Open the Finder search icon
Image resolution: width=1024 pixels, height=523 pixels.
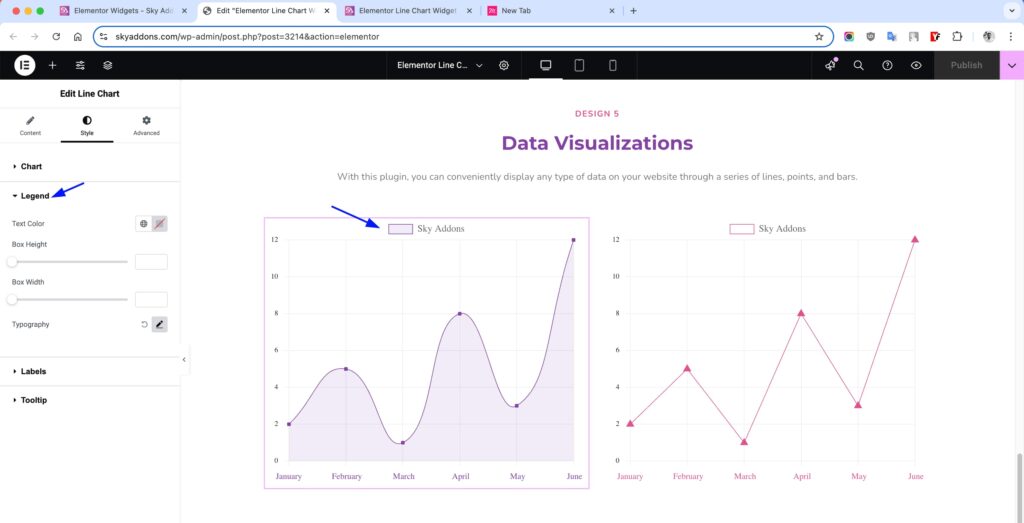tap(859, 65)
